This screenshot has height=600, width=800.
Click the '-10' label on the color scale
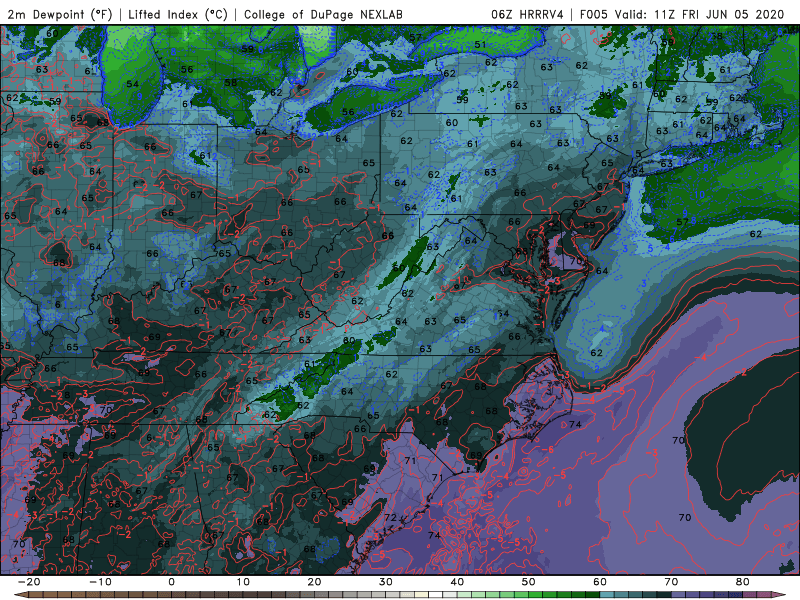coord(100,582)
